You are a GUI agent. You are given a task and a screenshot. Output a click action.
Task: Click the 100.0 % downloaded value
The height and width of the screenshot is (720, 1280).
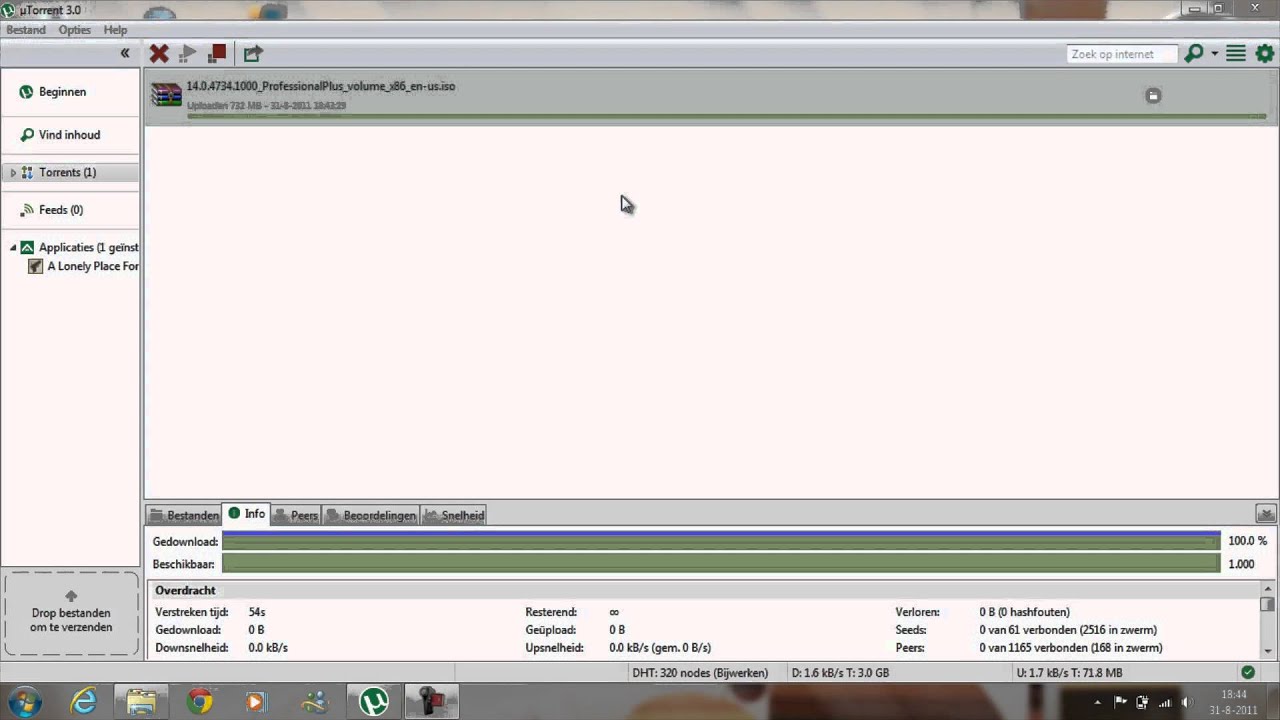[1247, 541]
